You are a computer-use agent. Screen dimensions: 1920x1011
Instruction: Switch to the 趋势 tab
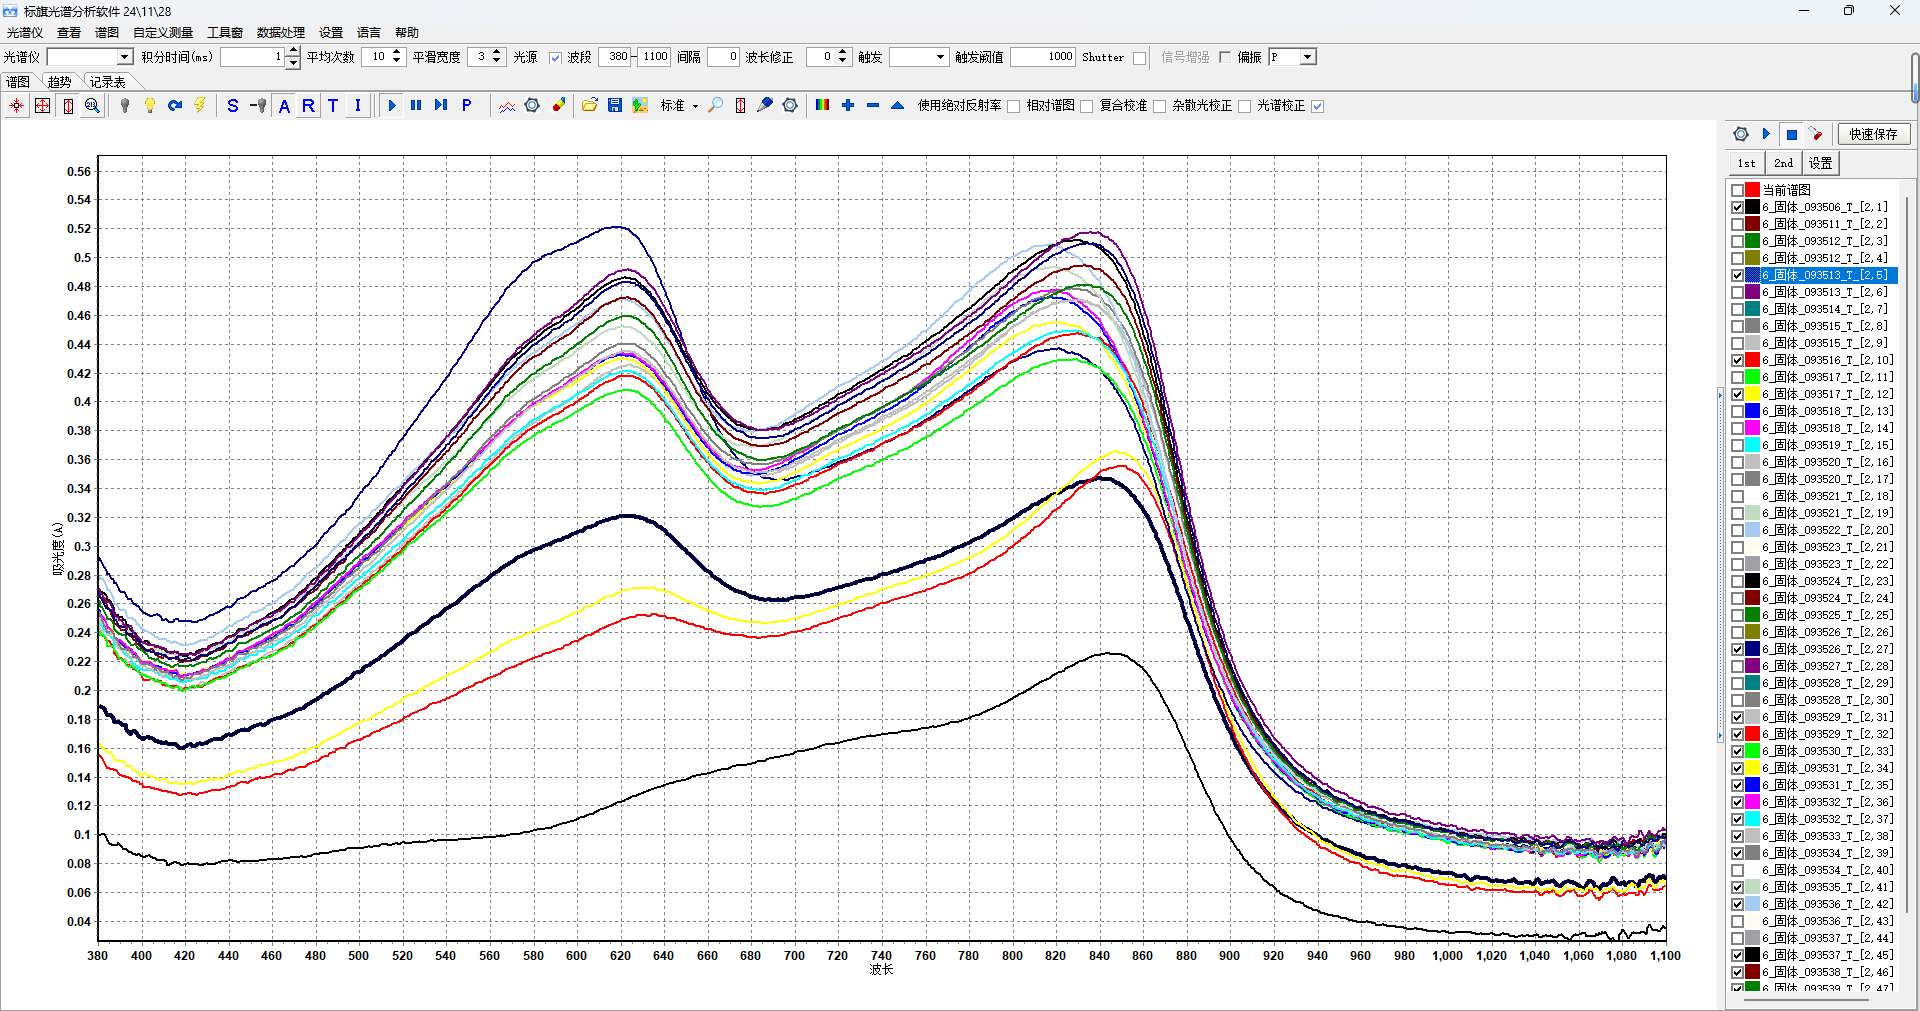60,82
